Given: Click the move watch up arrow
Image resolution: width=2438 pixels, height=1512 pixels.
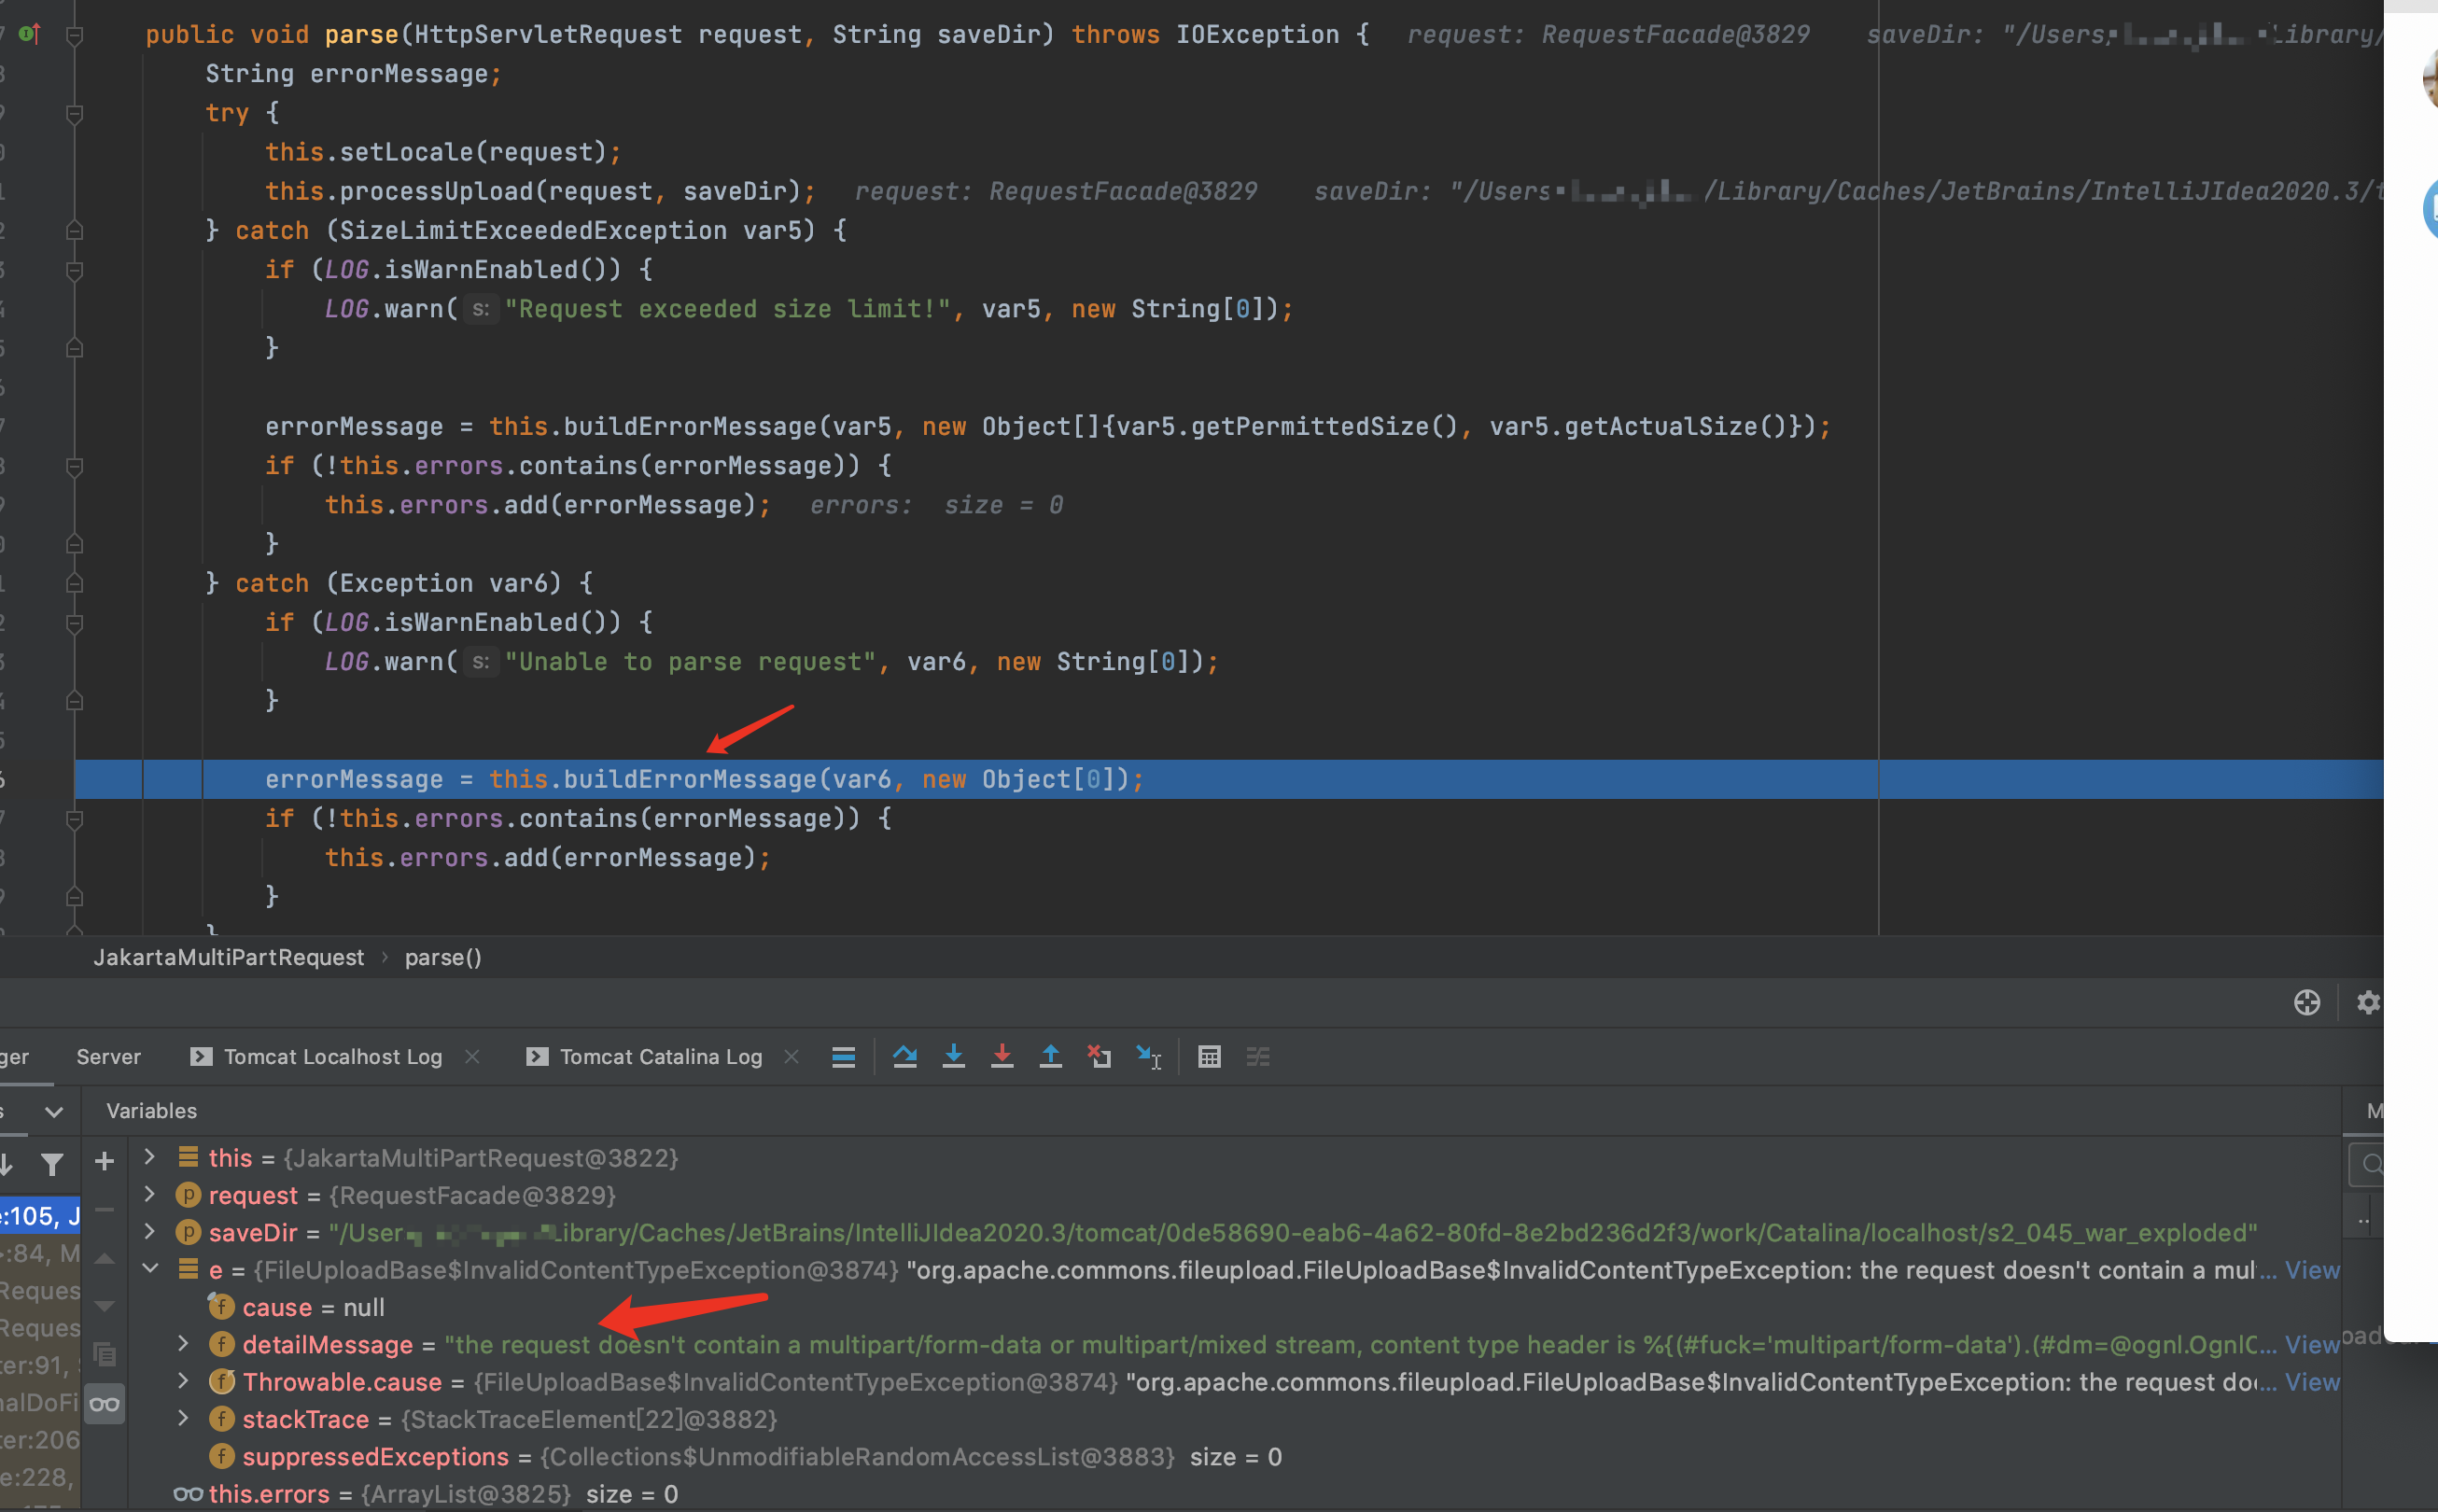Looking at the screenshot, I should [104, 1259].
